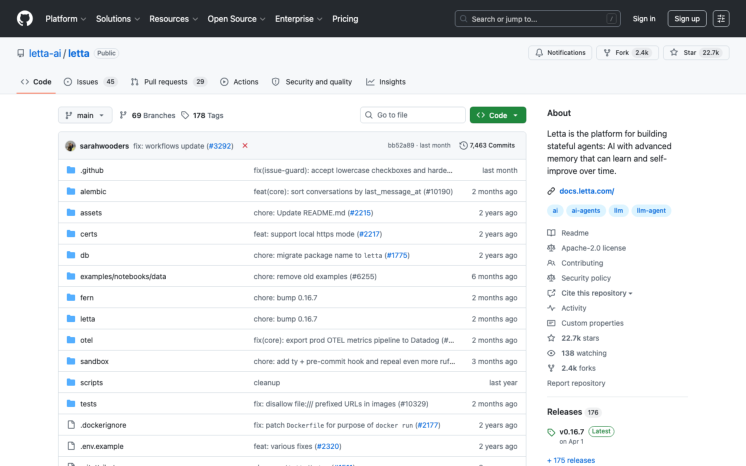Click the fork icon beside 2.4k forks
Screen dimensions: 746x466
551,368
